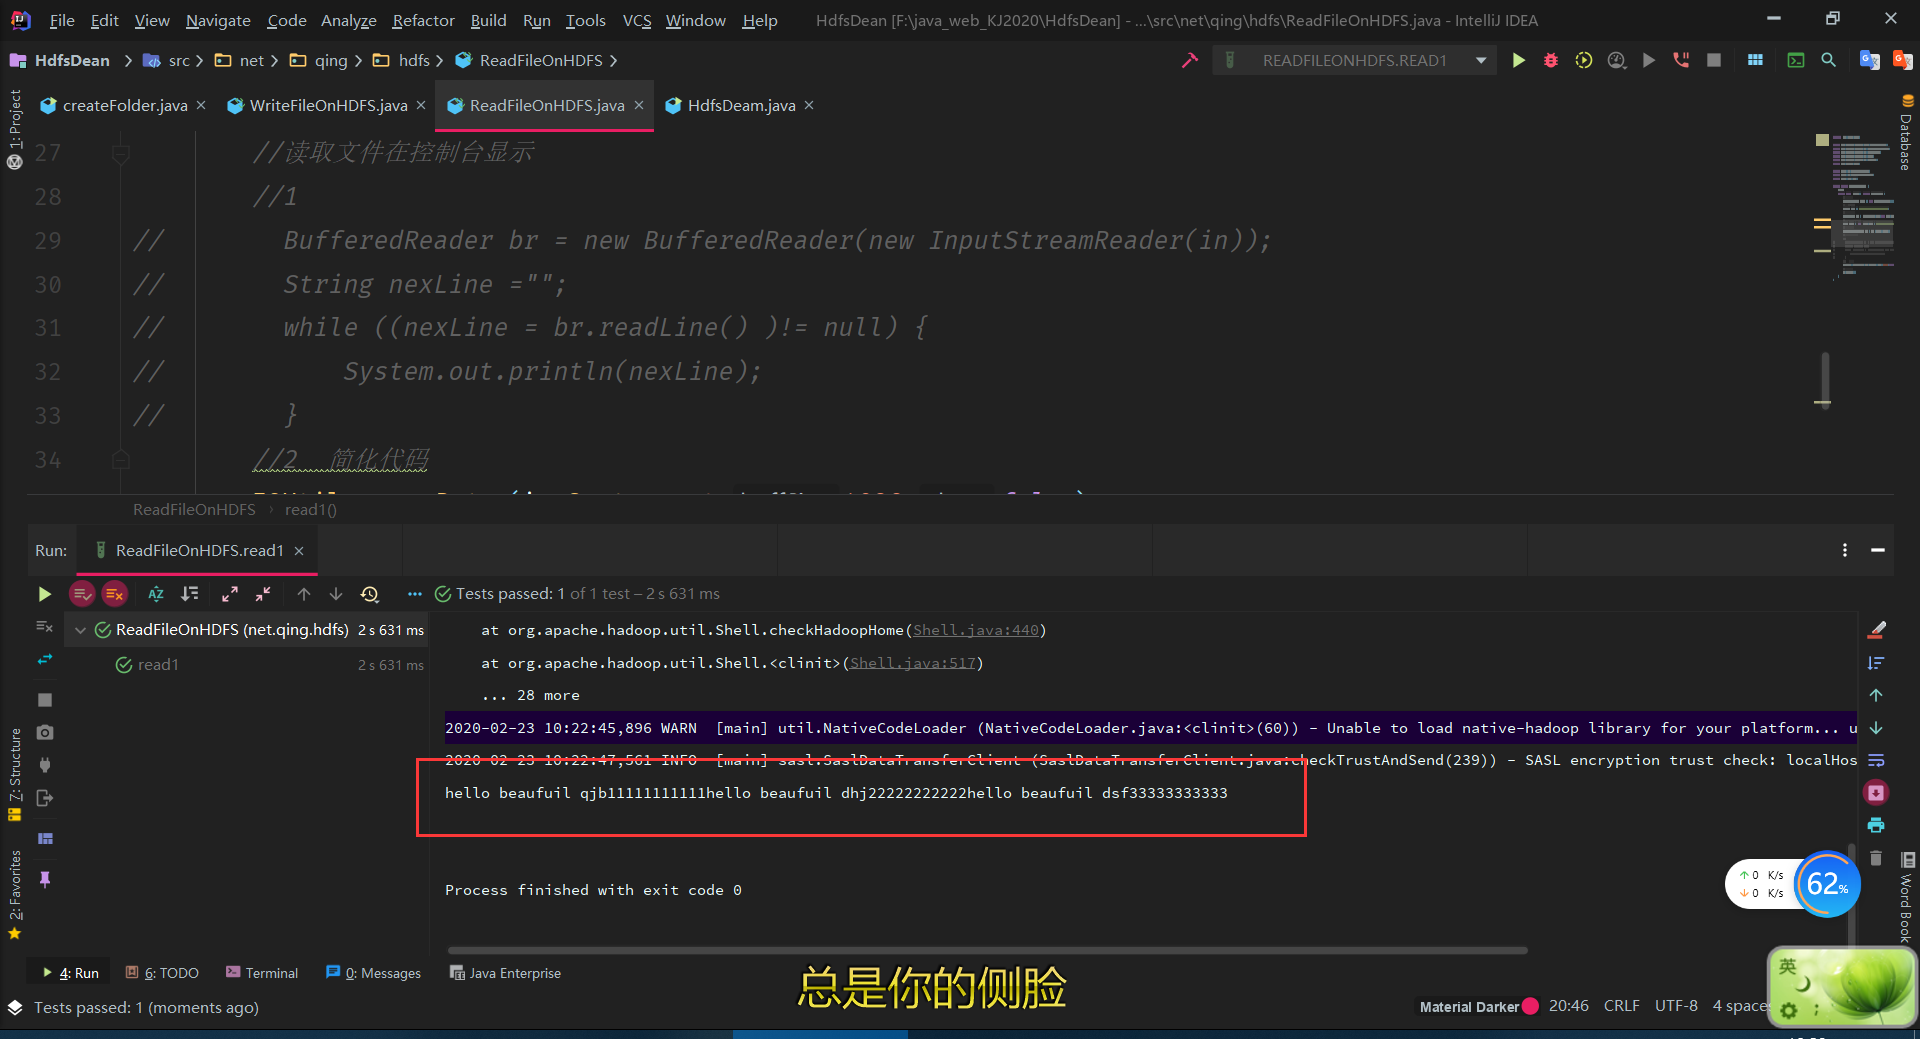1920x1039 pixels.
Task: Open the Refactor menu
Action: (423, 20)
